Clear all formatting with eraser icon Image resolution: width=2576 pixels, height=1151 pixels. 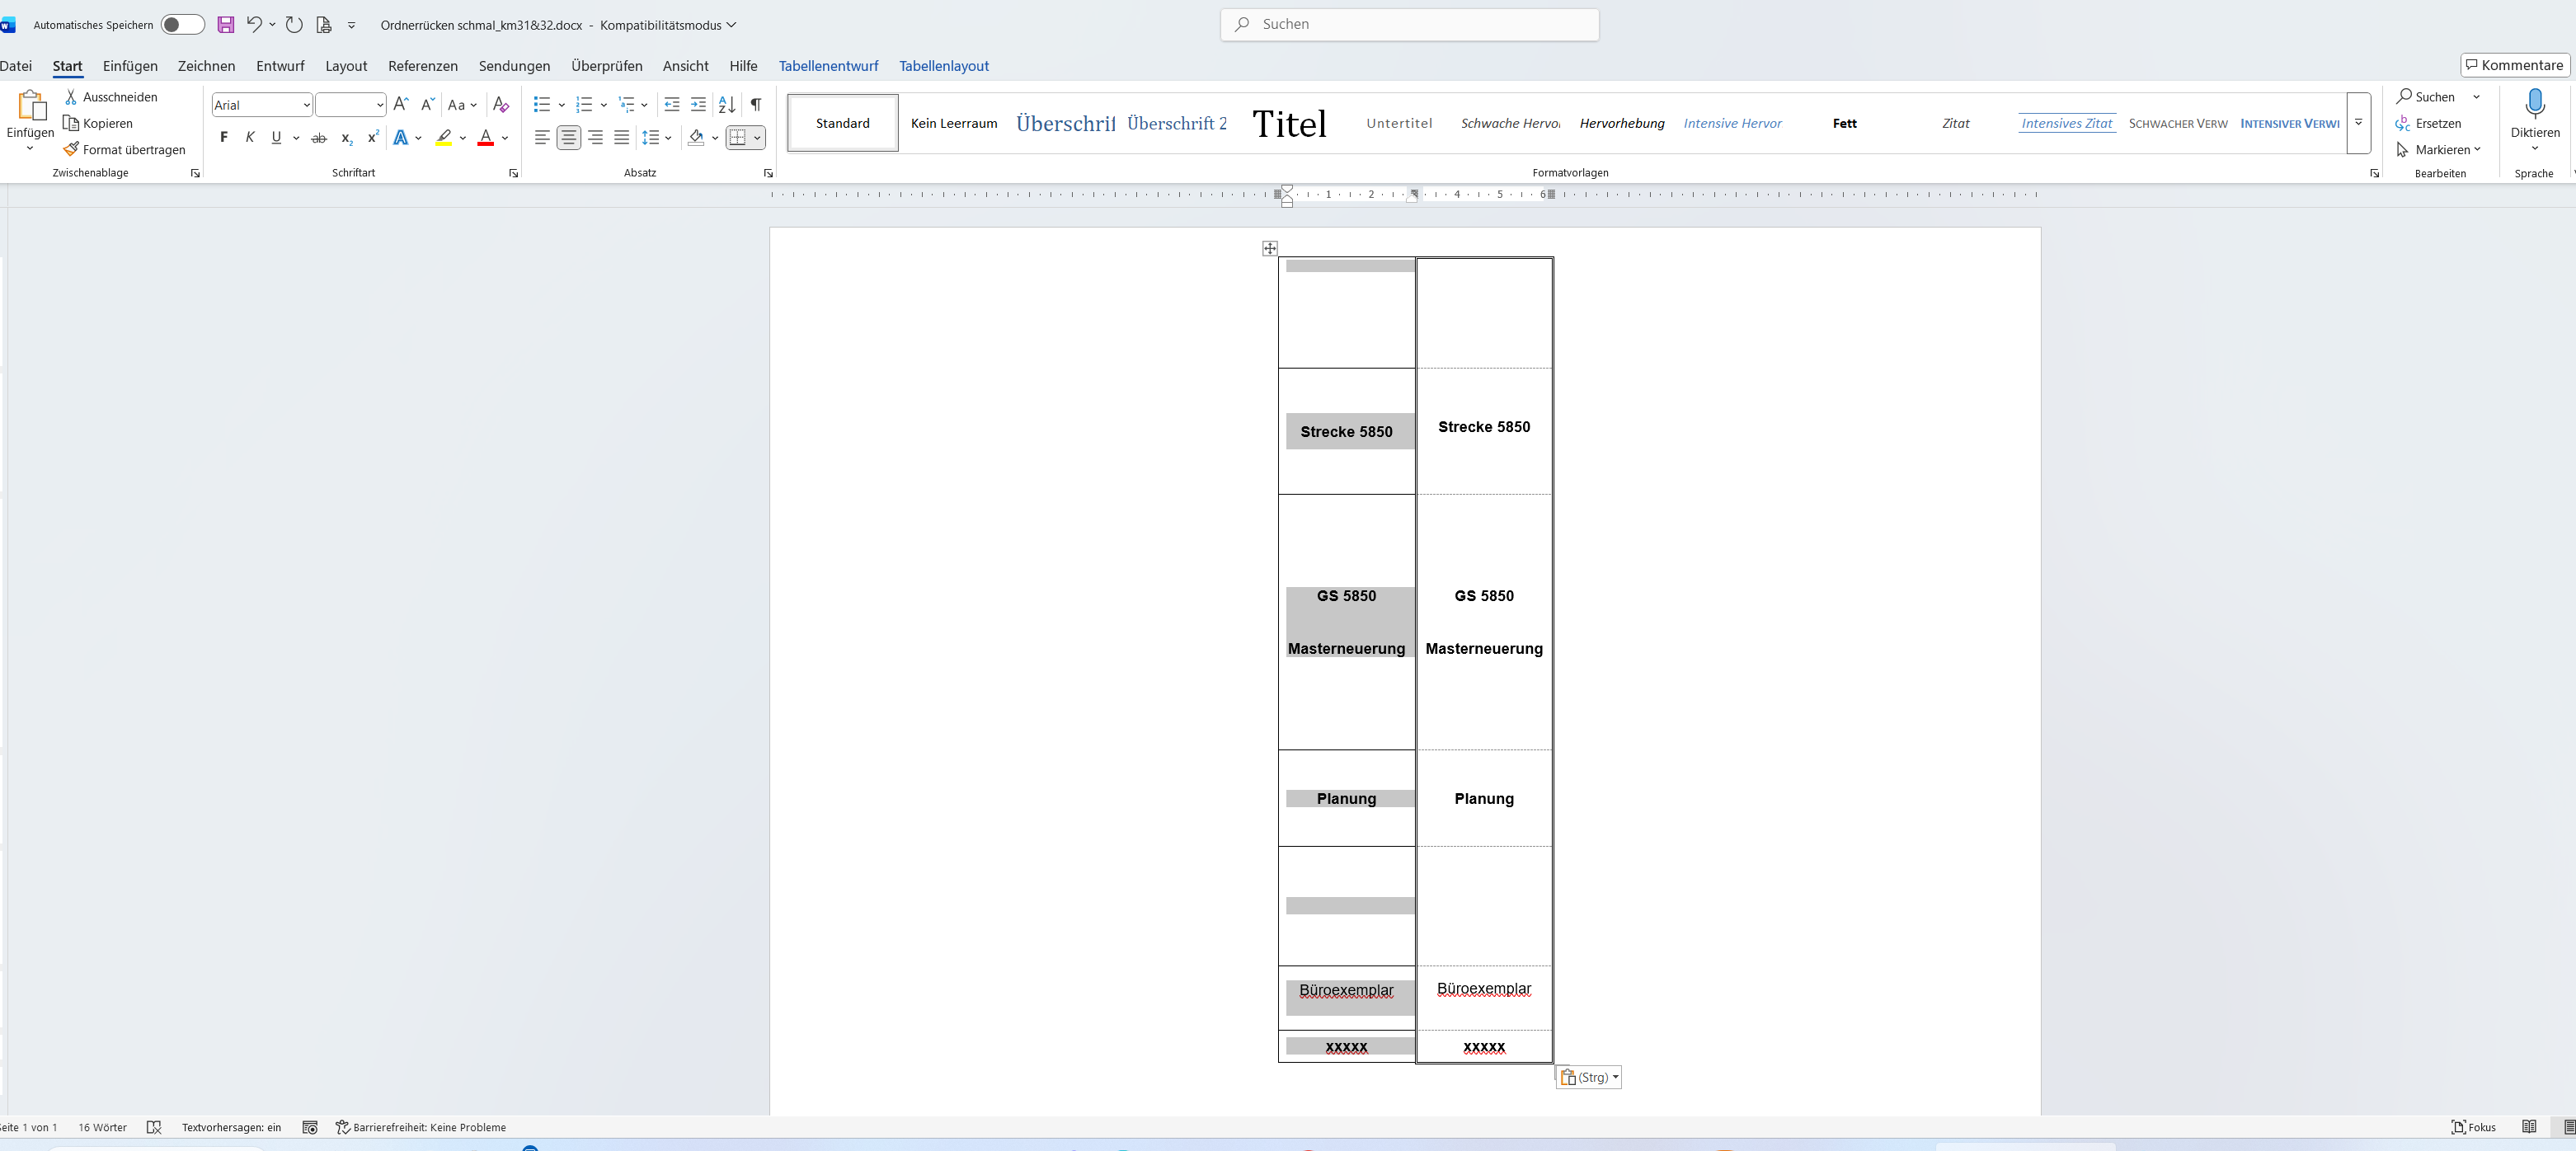coord(501,105)
